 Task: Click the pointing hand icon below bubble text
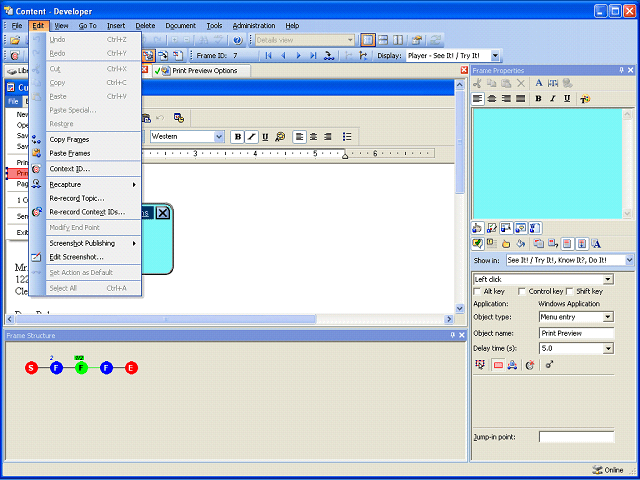pos(477,228)
